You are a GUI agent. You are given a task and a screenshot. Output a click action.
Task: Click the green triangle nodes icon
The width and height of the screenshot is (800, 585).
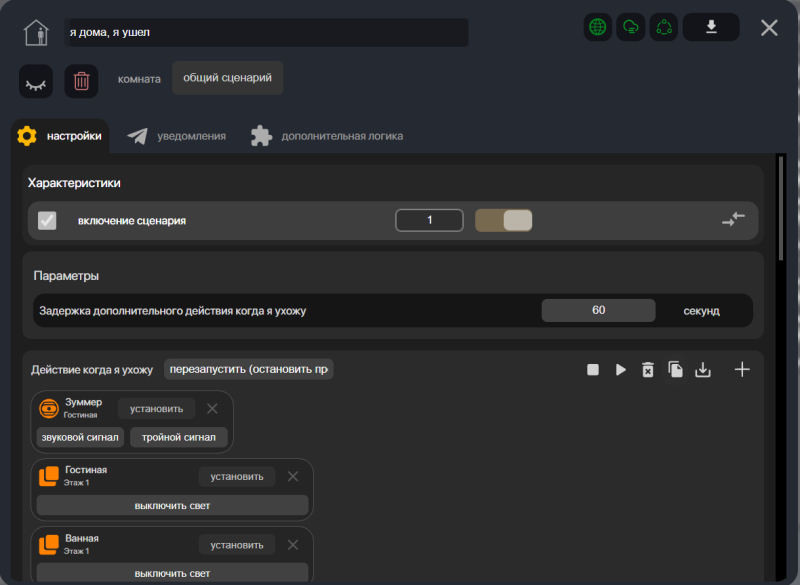pos(664,27)
